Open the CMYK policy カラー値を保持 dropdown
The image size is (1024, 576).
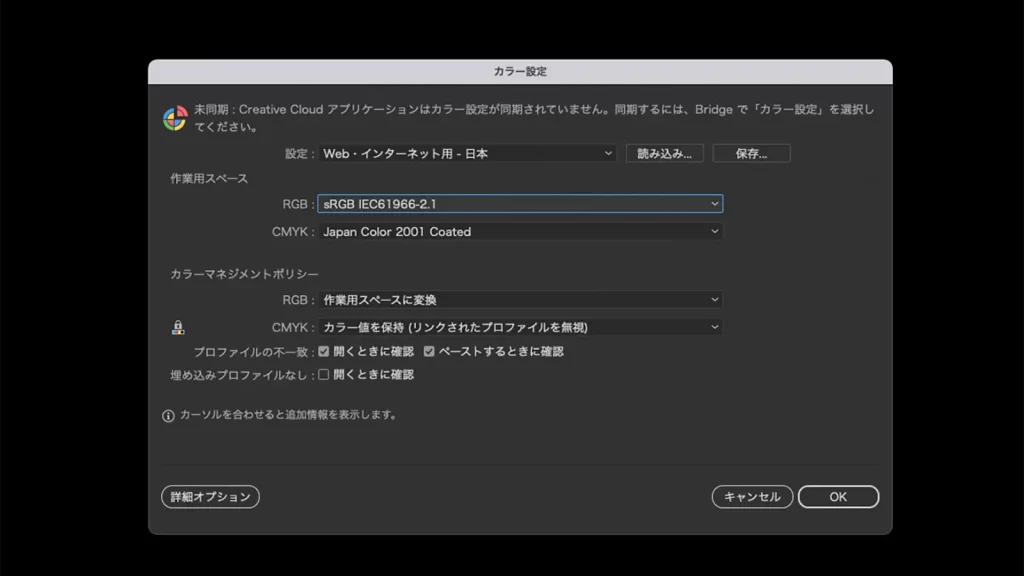coord(520,327)
